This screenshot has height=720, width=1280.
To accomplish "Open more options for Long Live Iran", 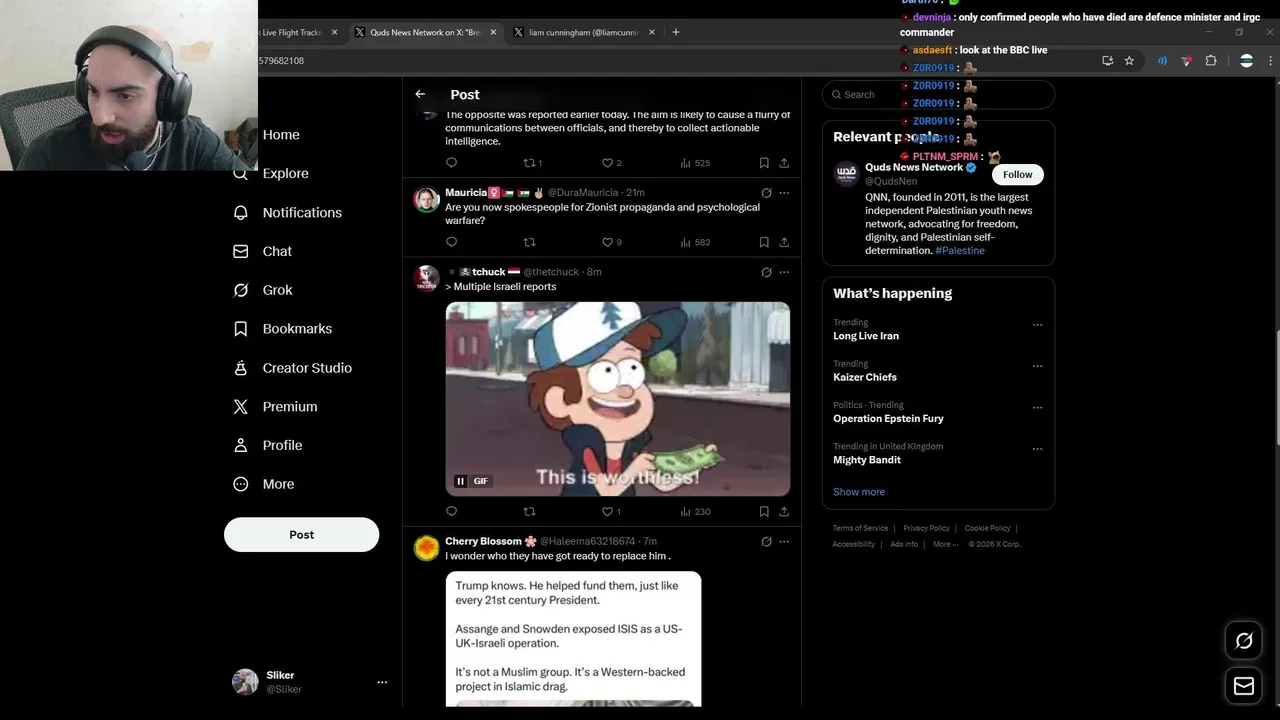I will [1037, 325].
